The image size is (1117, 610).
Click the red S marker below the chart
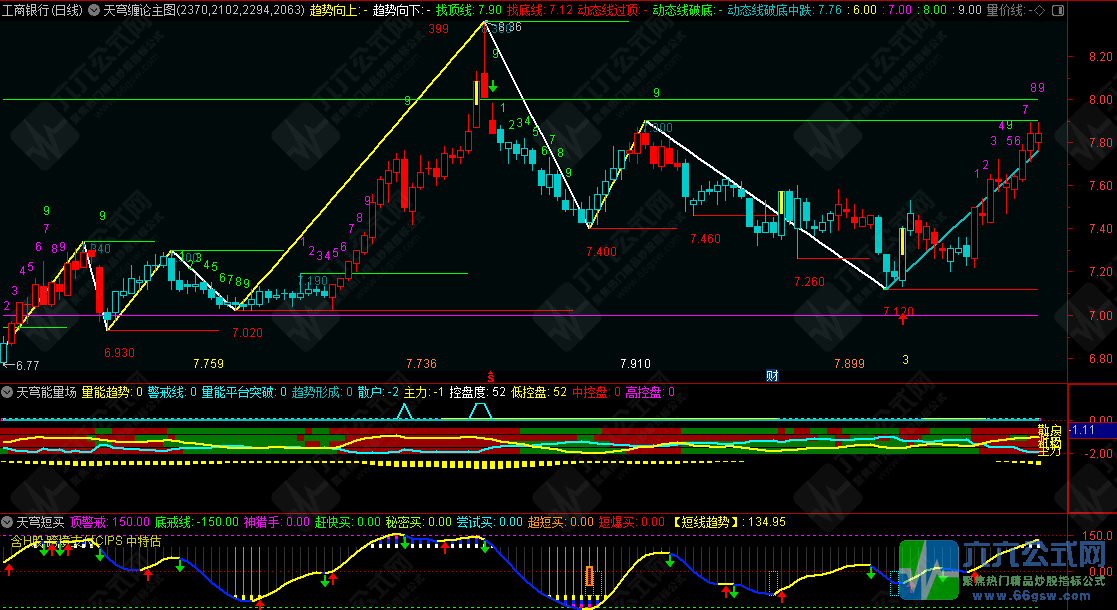tap(490, 375)
